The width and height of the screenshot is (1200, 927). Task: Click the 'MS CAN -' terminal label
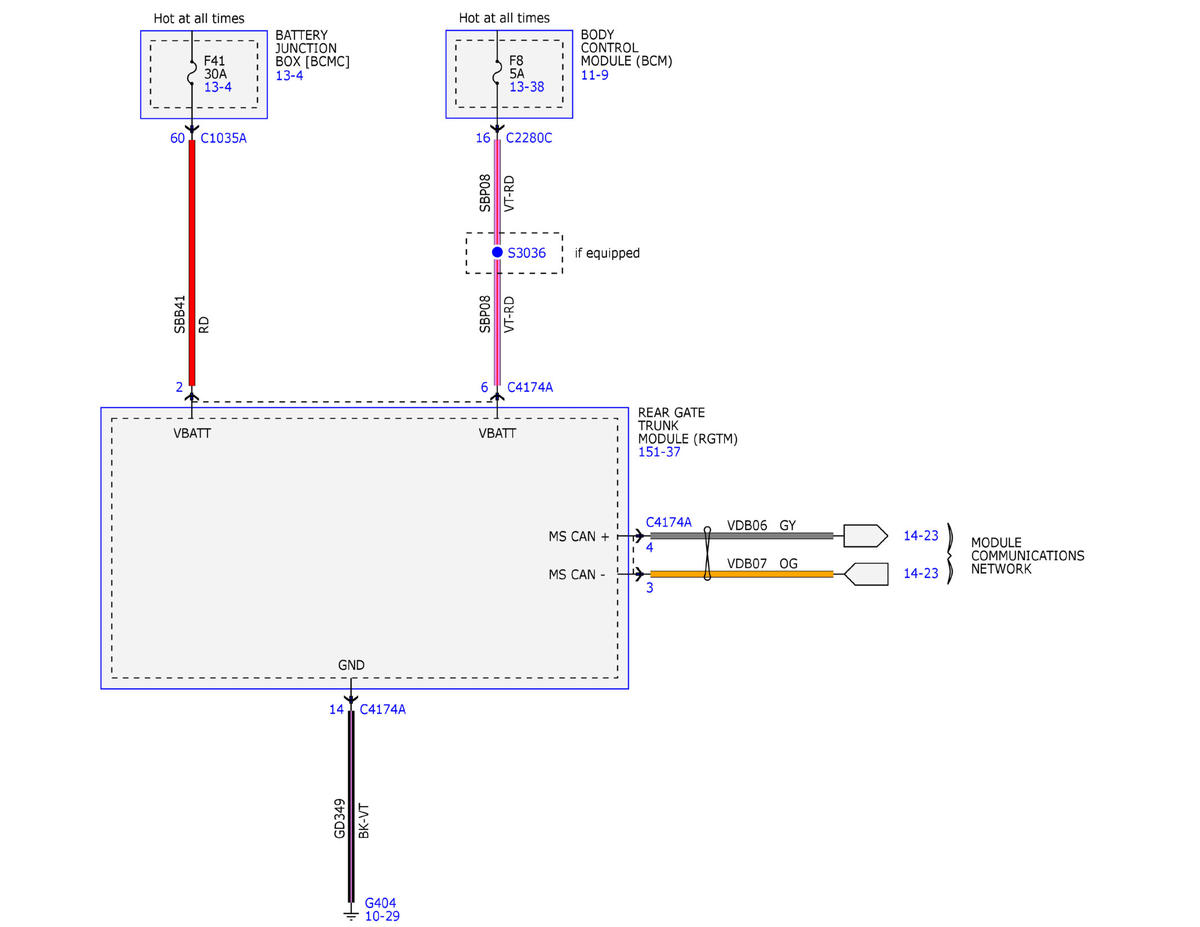[577, 574]
